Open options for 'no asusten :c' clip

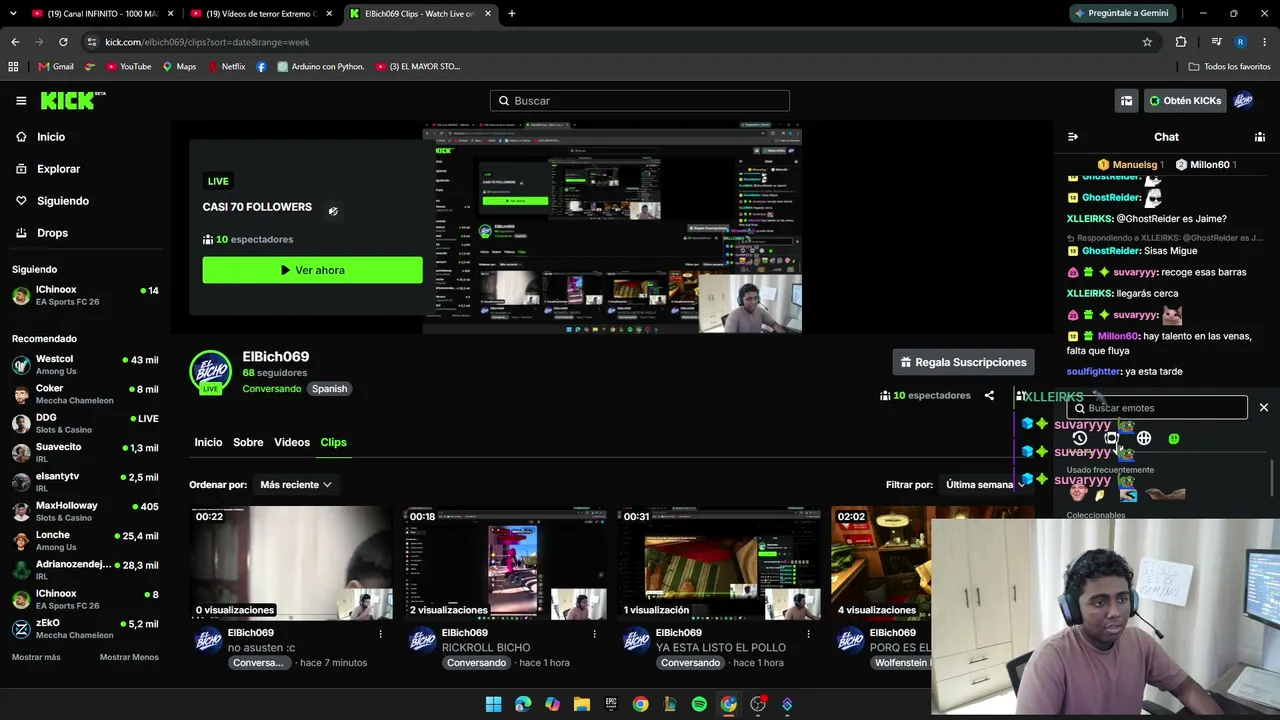(x=380, y=633)
